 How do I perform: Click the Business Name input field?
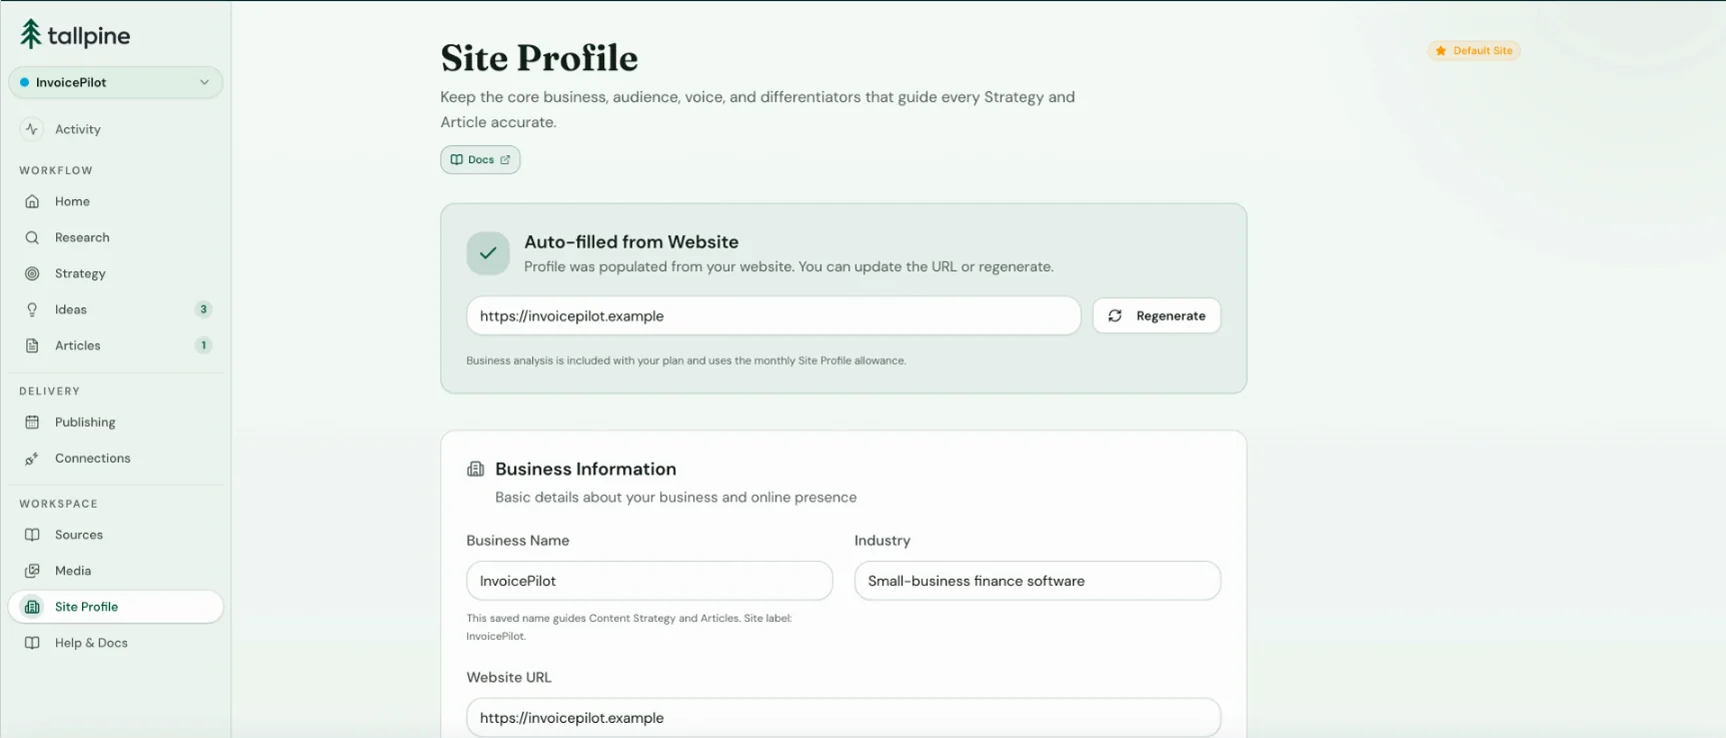pyautogui.click(x=649, y=581)
